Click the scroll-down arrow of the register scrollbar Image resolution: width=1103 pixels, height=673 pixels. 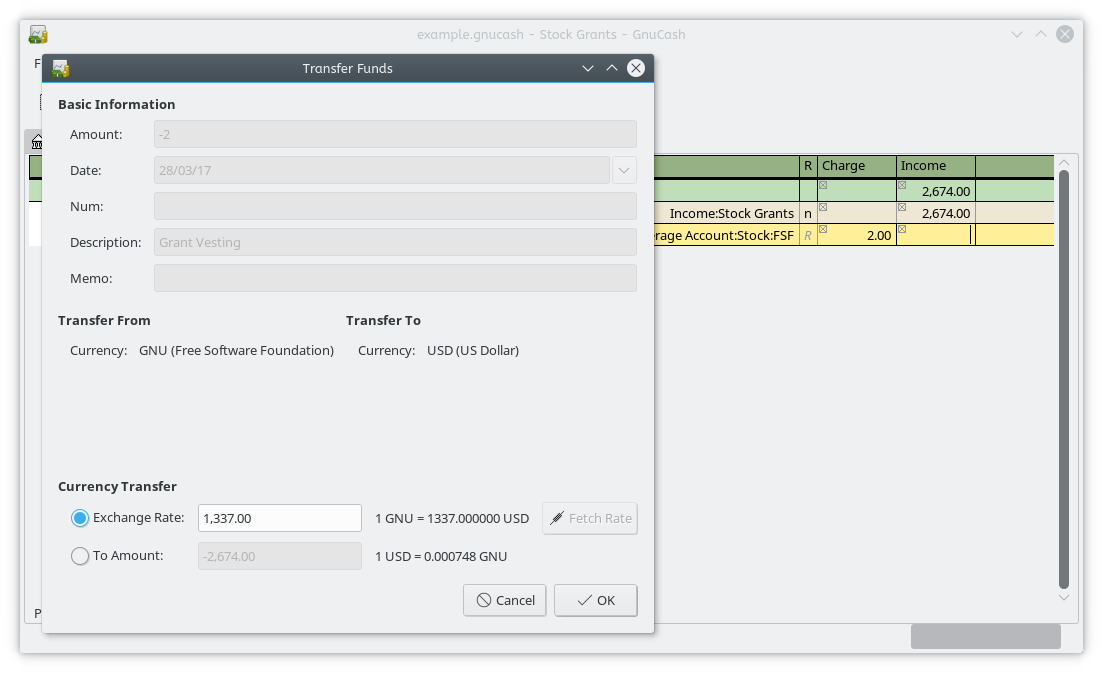coord(1064,598)
